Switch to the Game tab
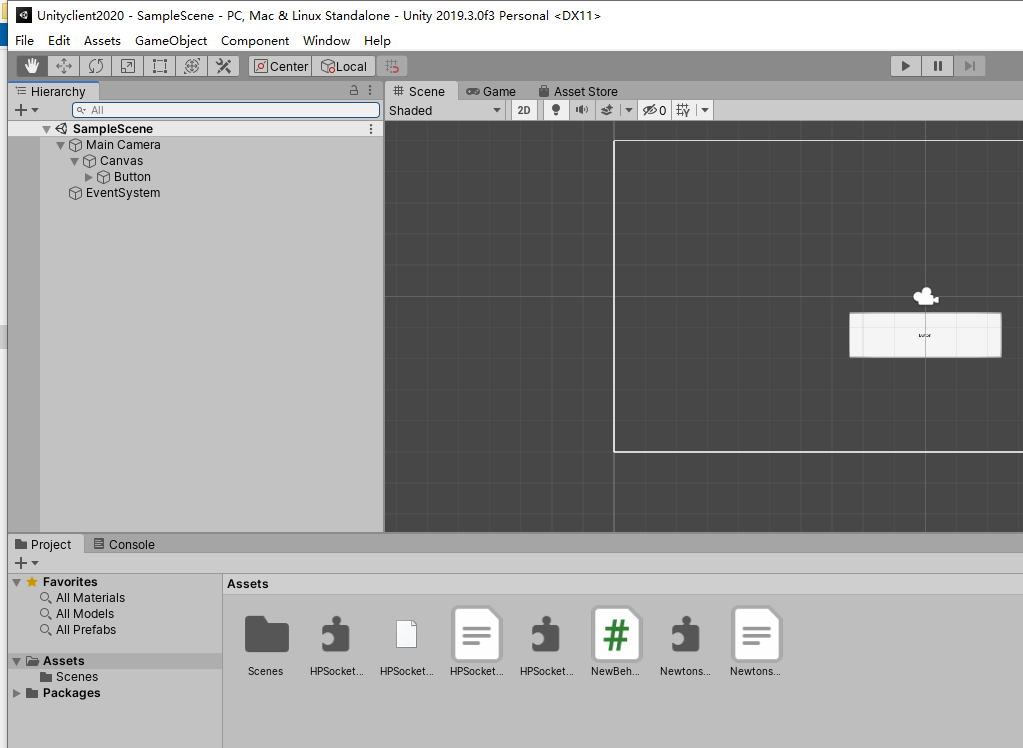The image size is (1023, 748). [x=491, y=91]
